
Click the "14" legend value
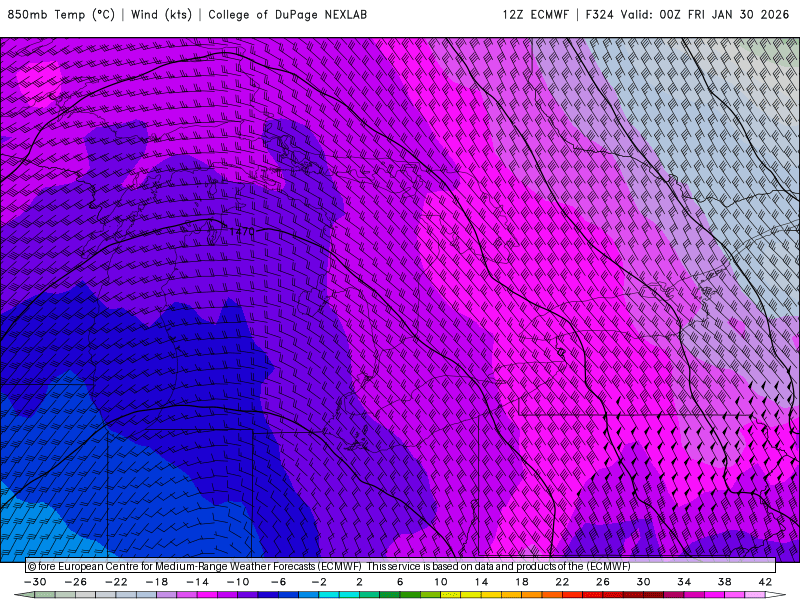click(481, 582)
